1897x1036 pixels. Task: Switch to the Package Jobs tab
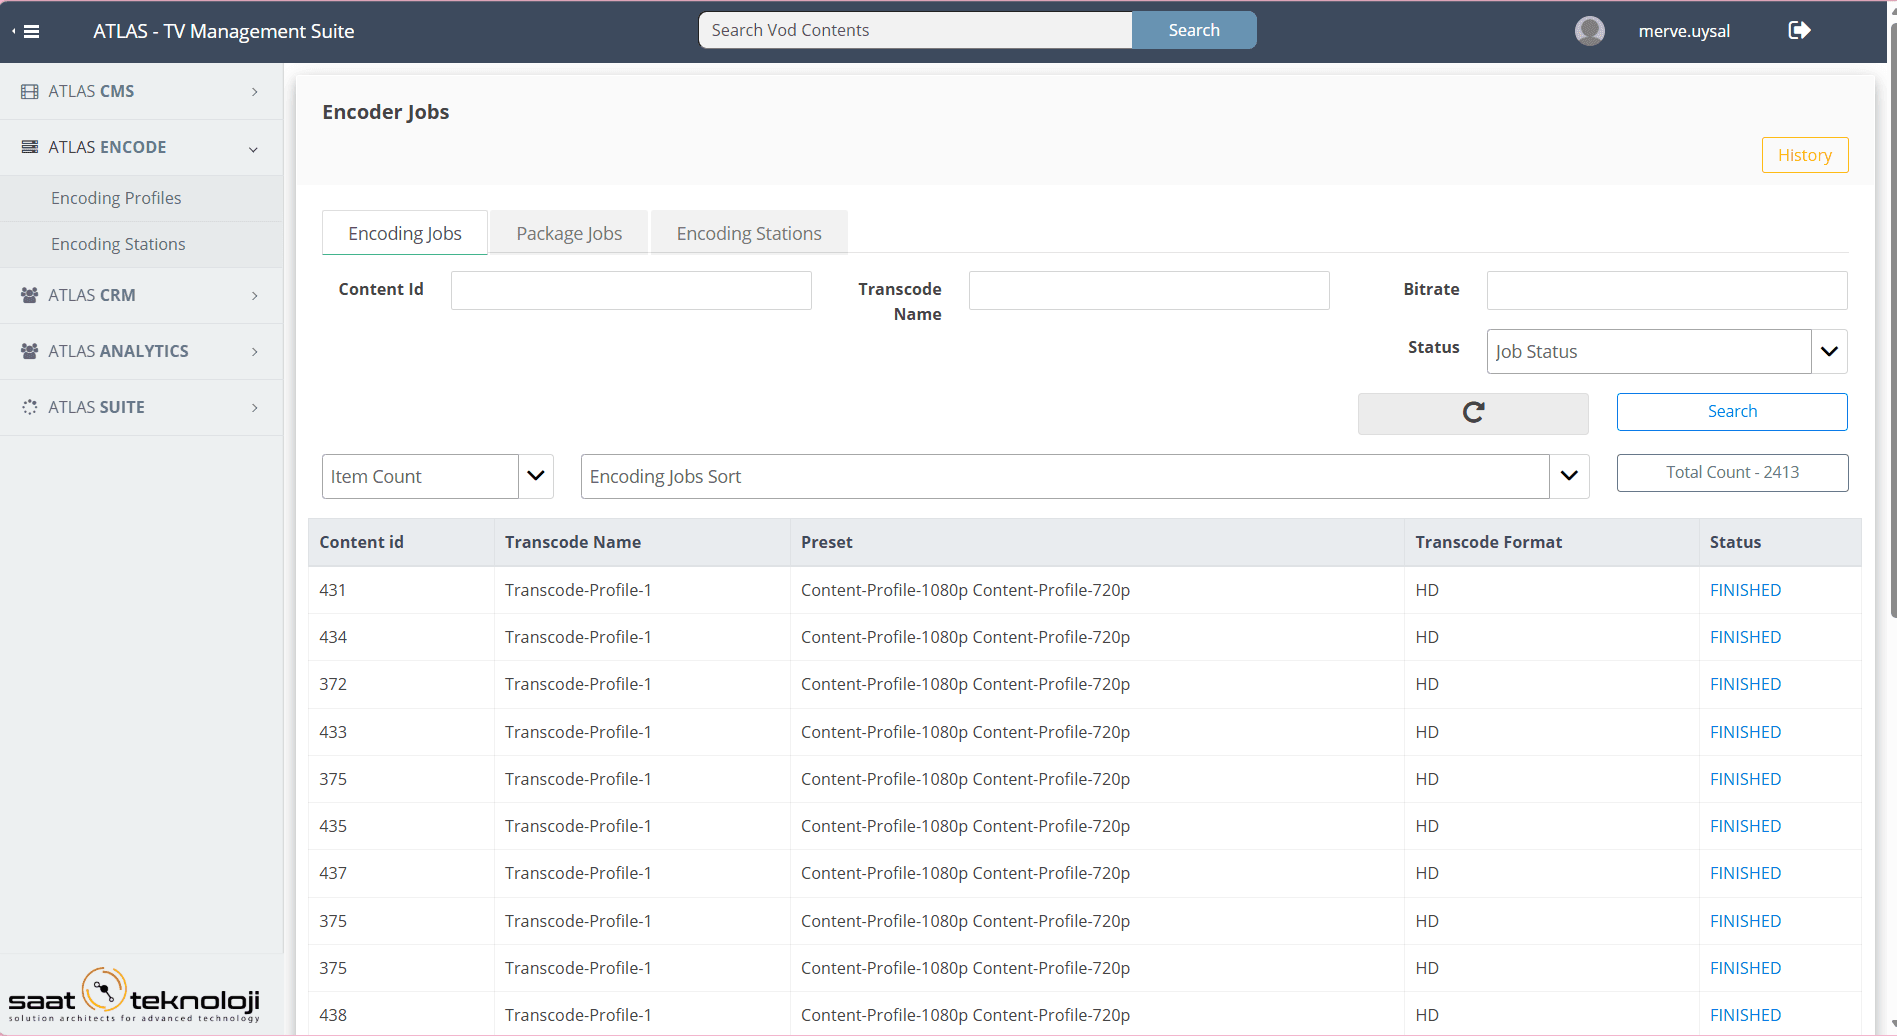click(569, 233)
